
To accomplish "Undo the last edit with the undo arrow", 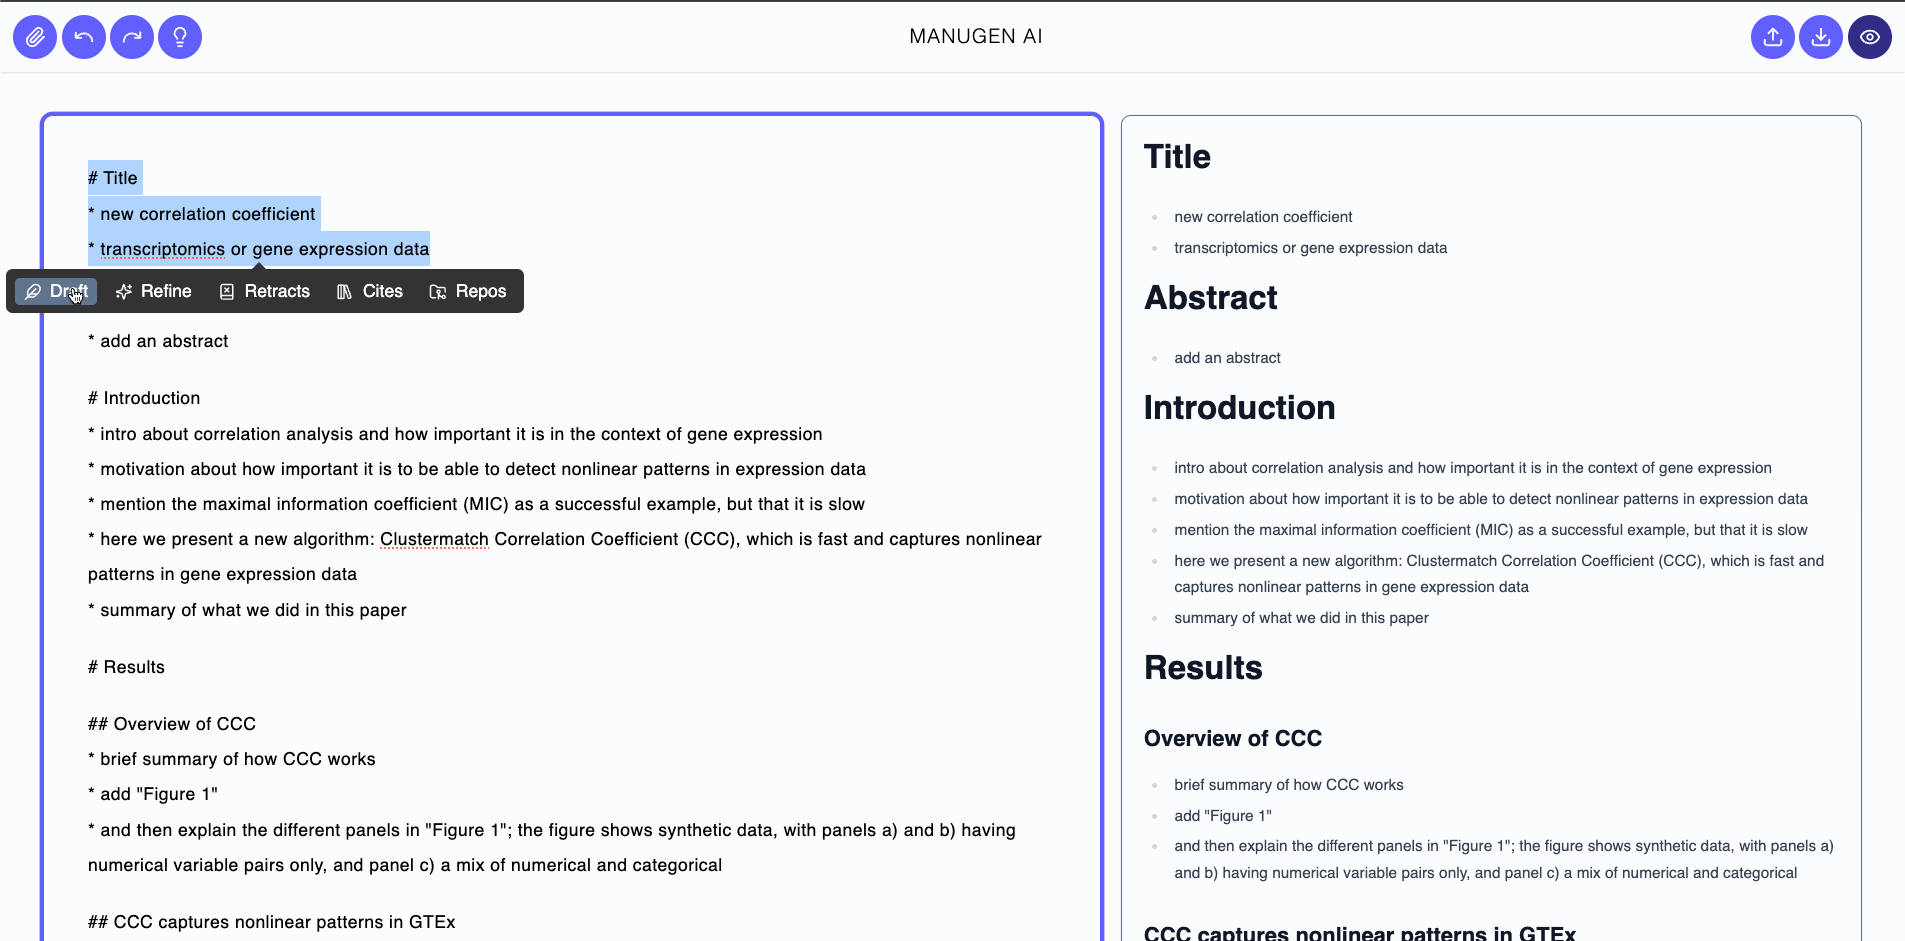I will pyautogui.click(x=83, y=37).
